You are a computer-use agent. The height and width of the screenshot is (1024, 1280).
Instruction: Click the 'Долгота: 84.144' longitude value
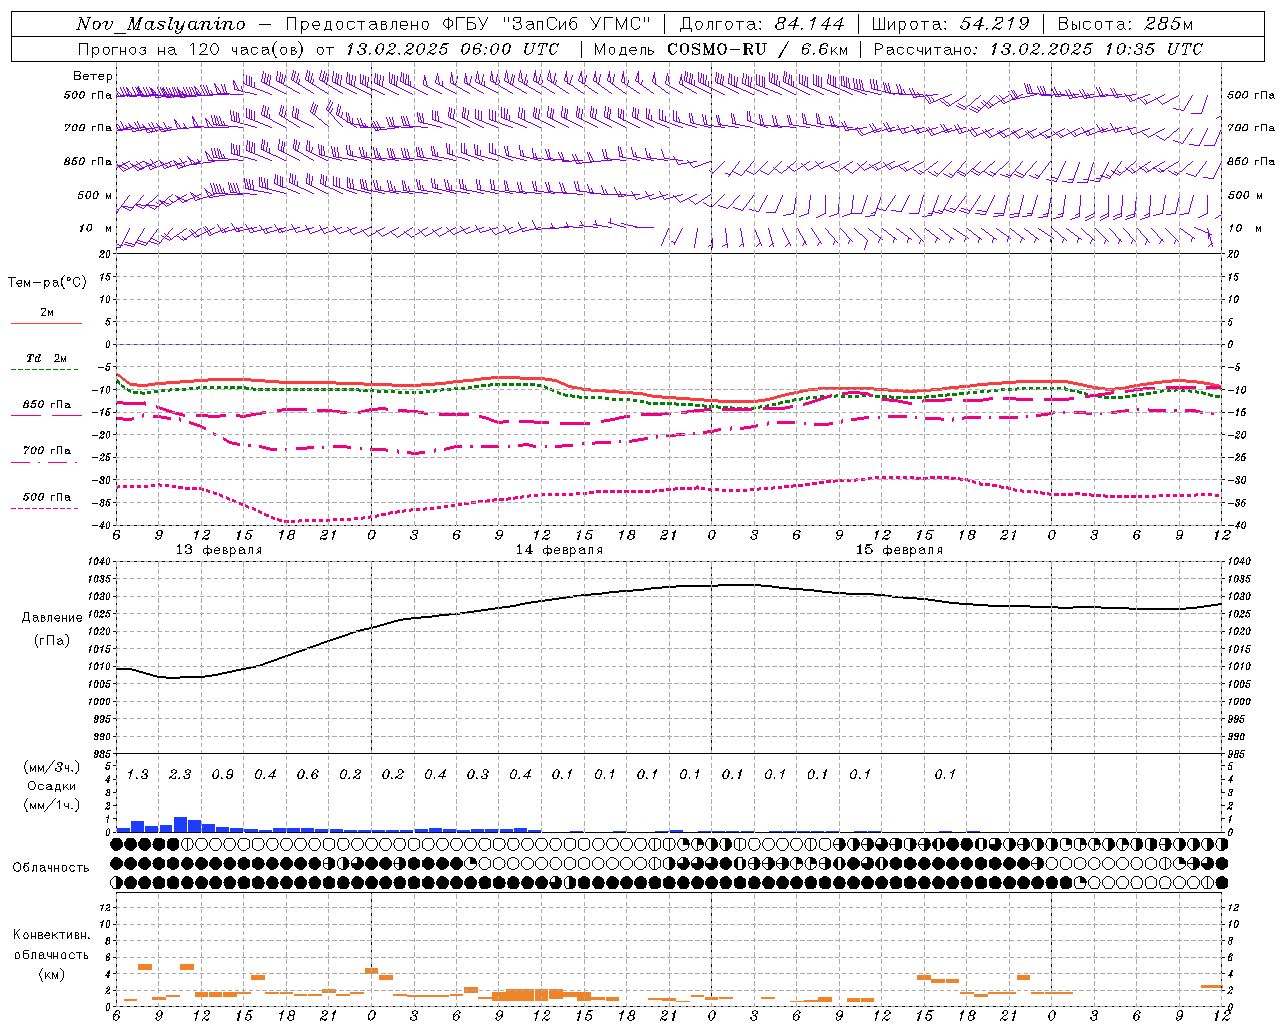pos(762,24)
